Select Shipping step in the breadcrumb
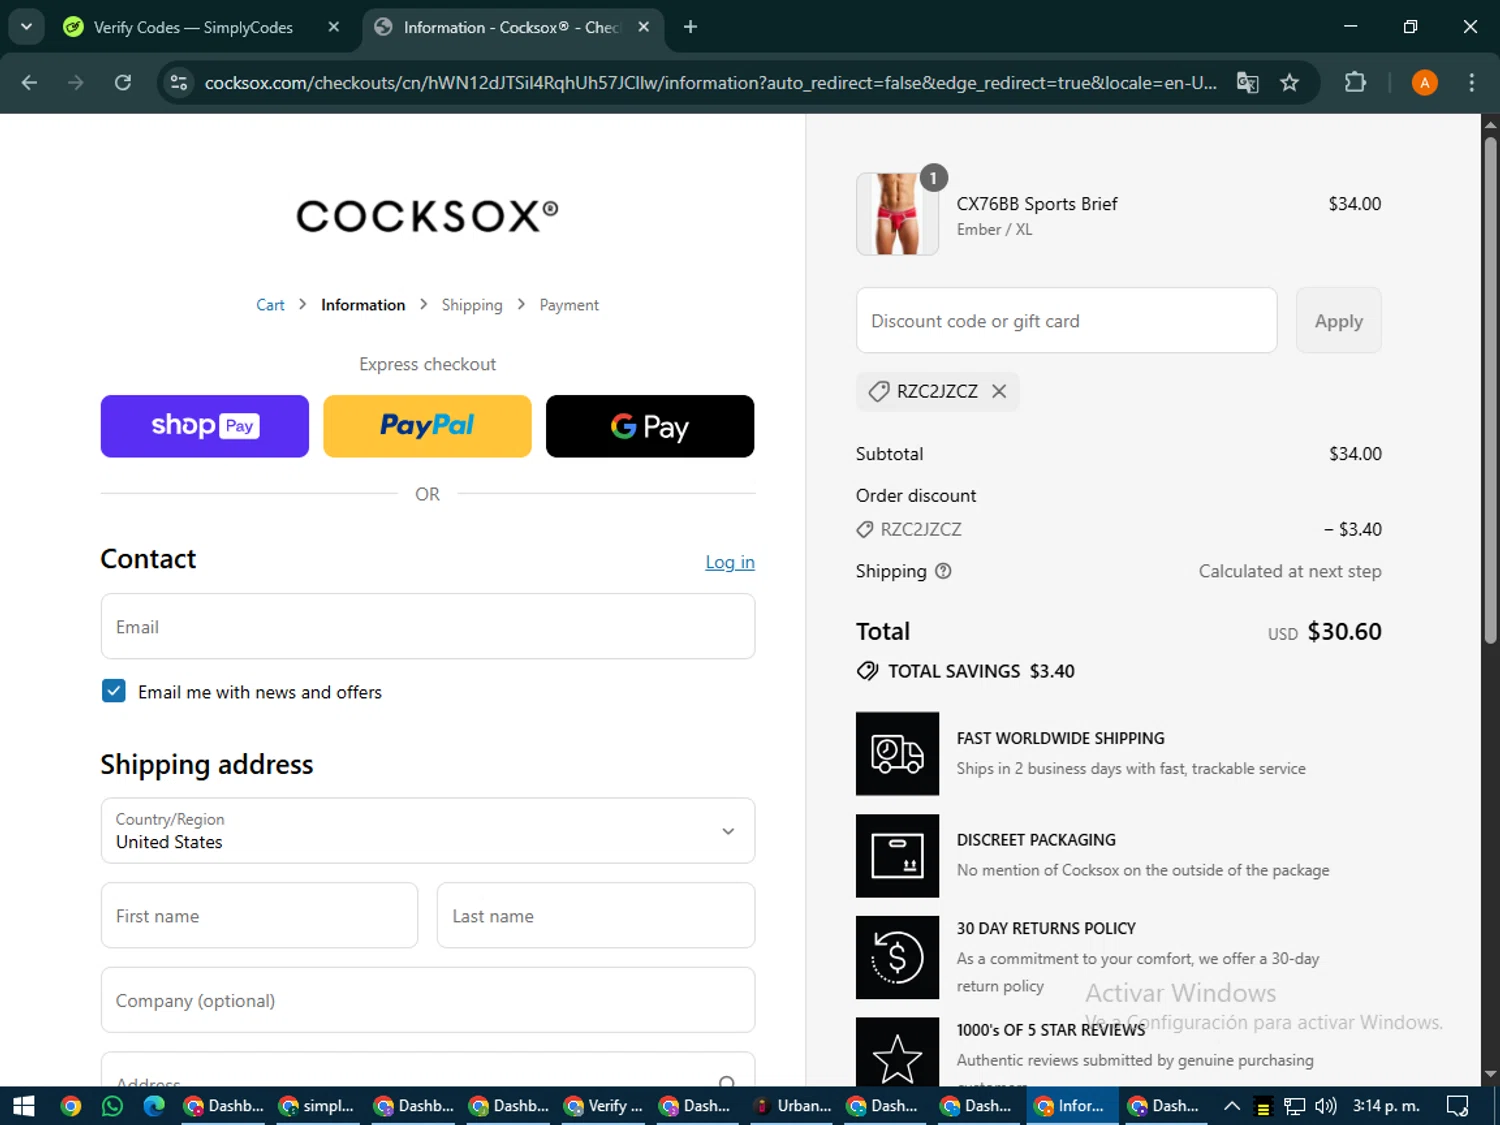 [472, 305]
